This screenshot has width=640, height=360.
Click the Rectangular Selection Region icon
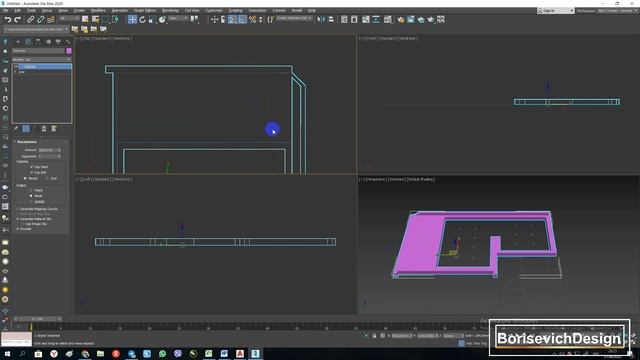(105, 19)
